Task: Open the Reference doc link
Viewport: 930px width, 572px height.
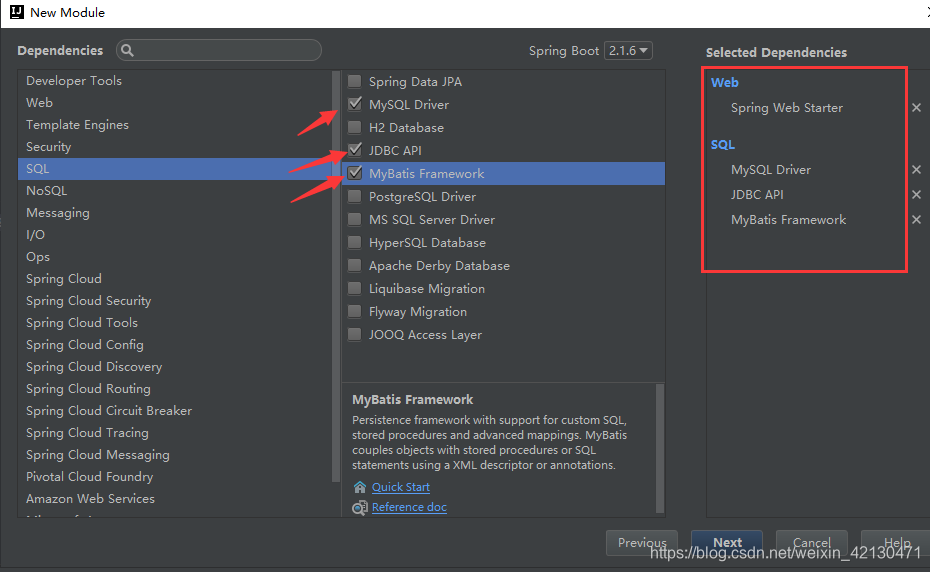Action: pyautogui.click(x=409, y=507)
